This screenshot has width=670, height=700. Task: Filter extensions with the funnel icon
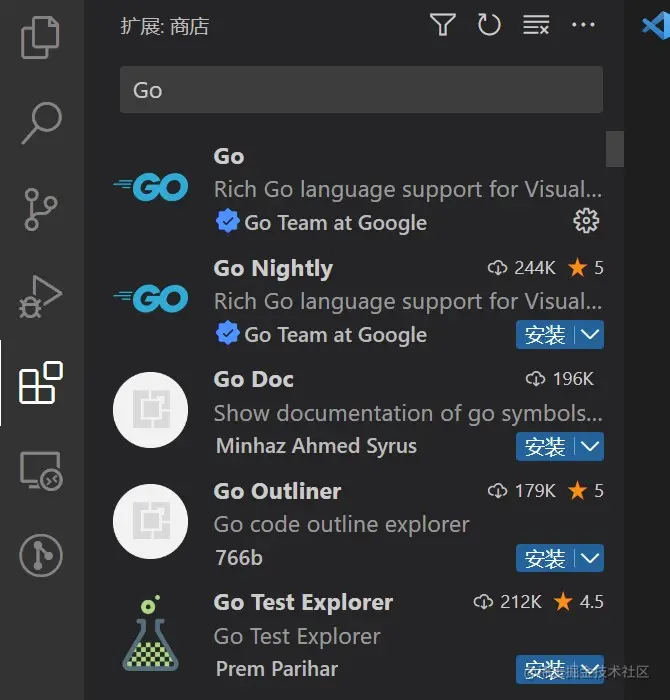pos(442,25)
